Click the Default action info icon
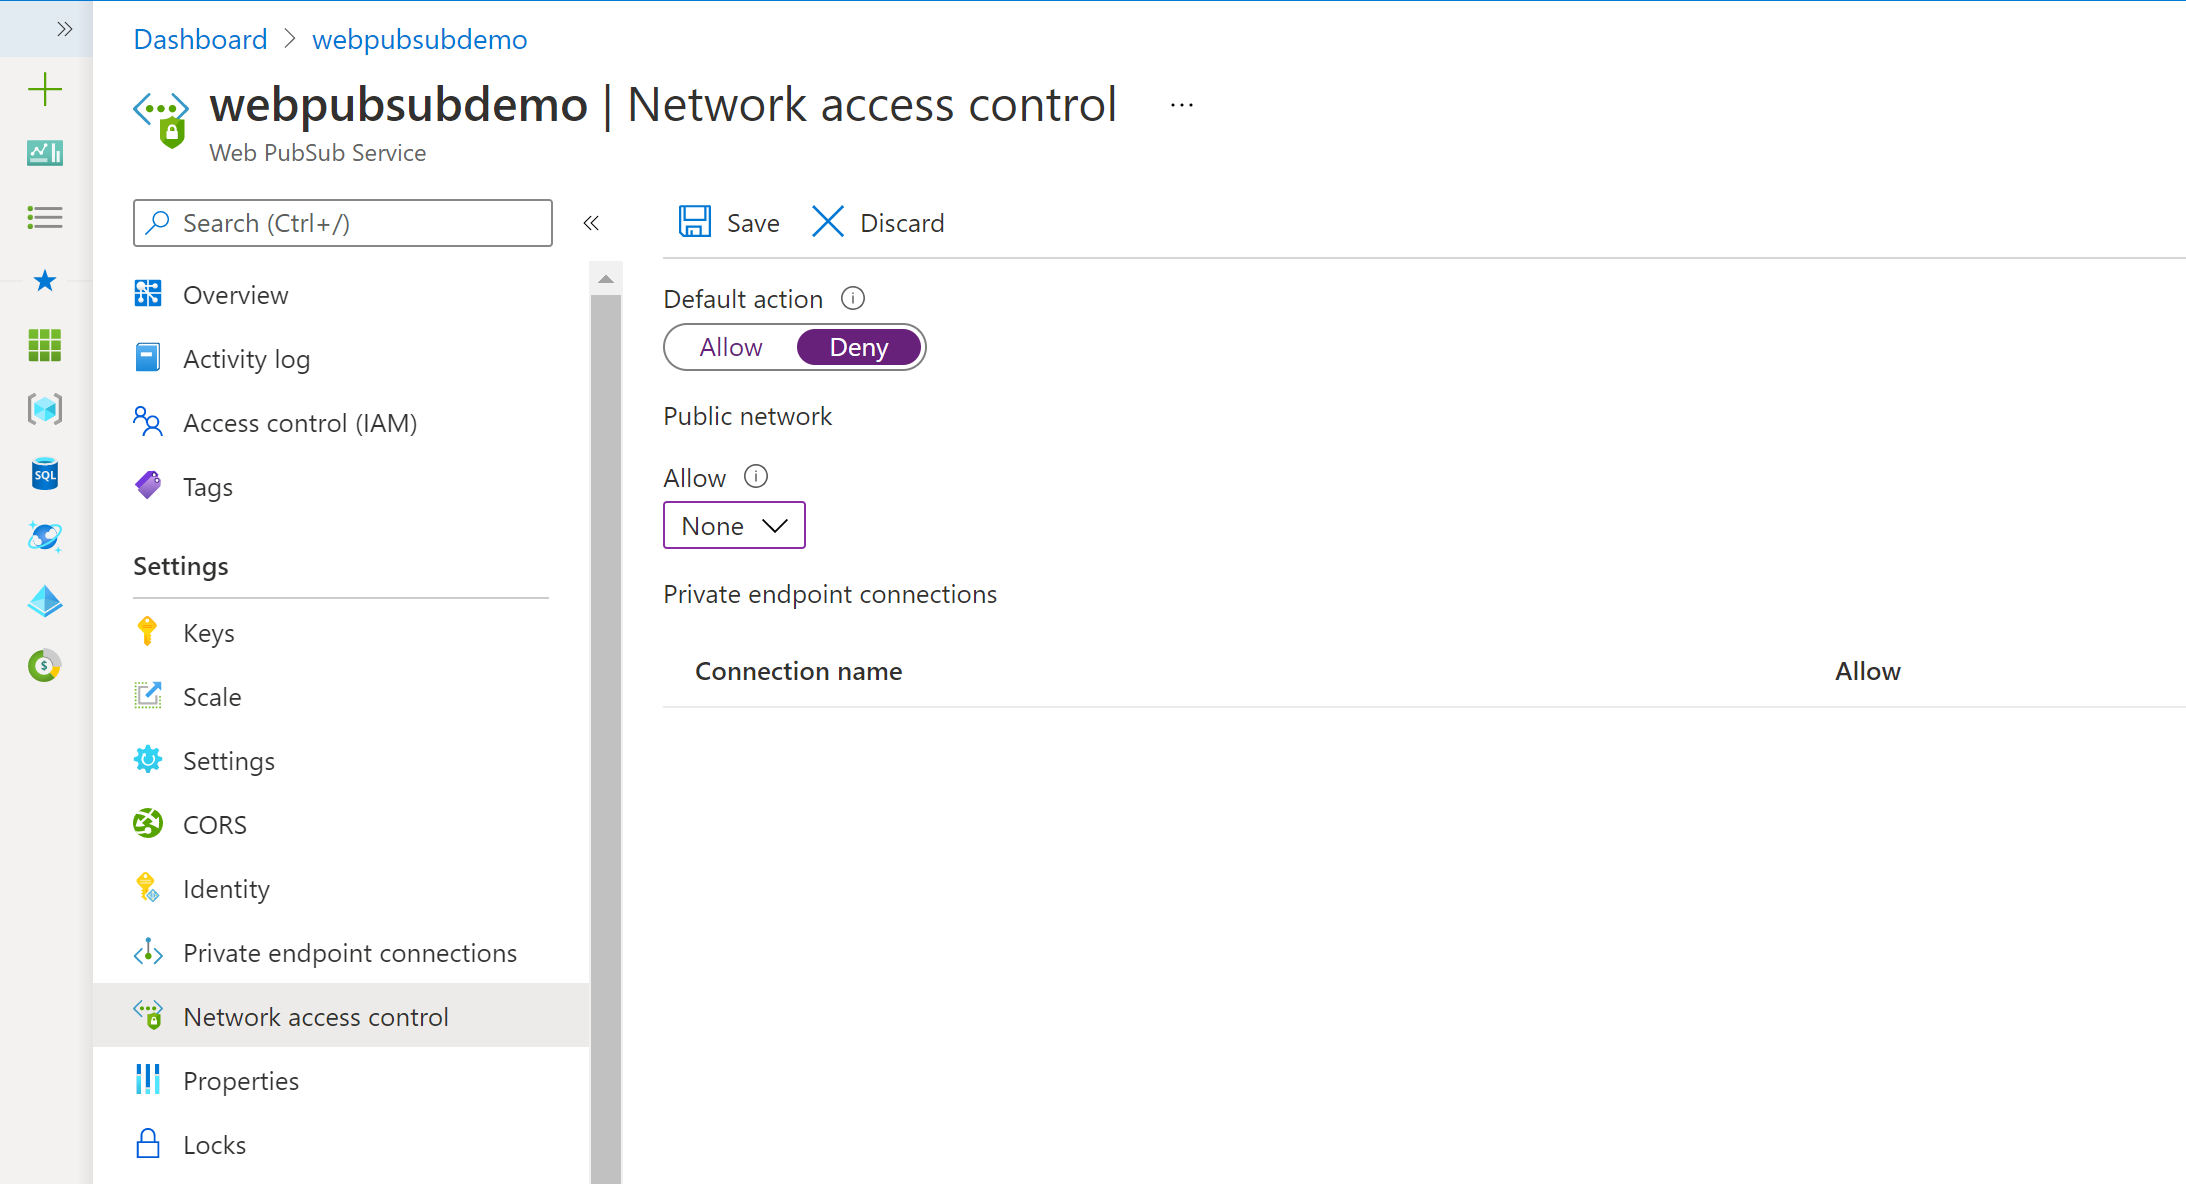2186x1184 pixels. (x=853, y=298)
